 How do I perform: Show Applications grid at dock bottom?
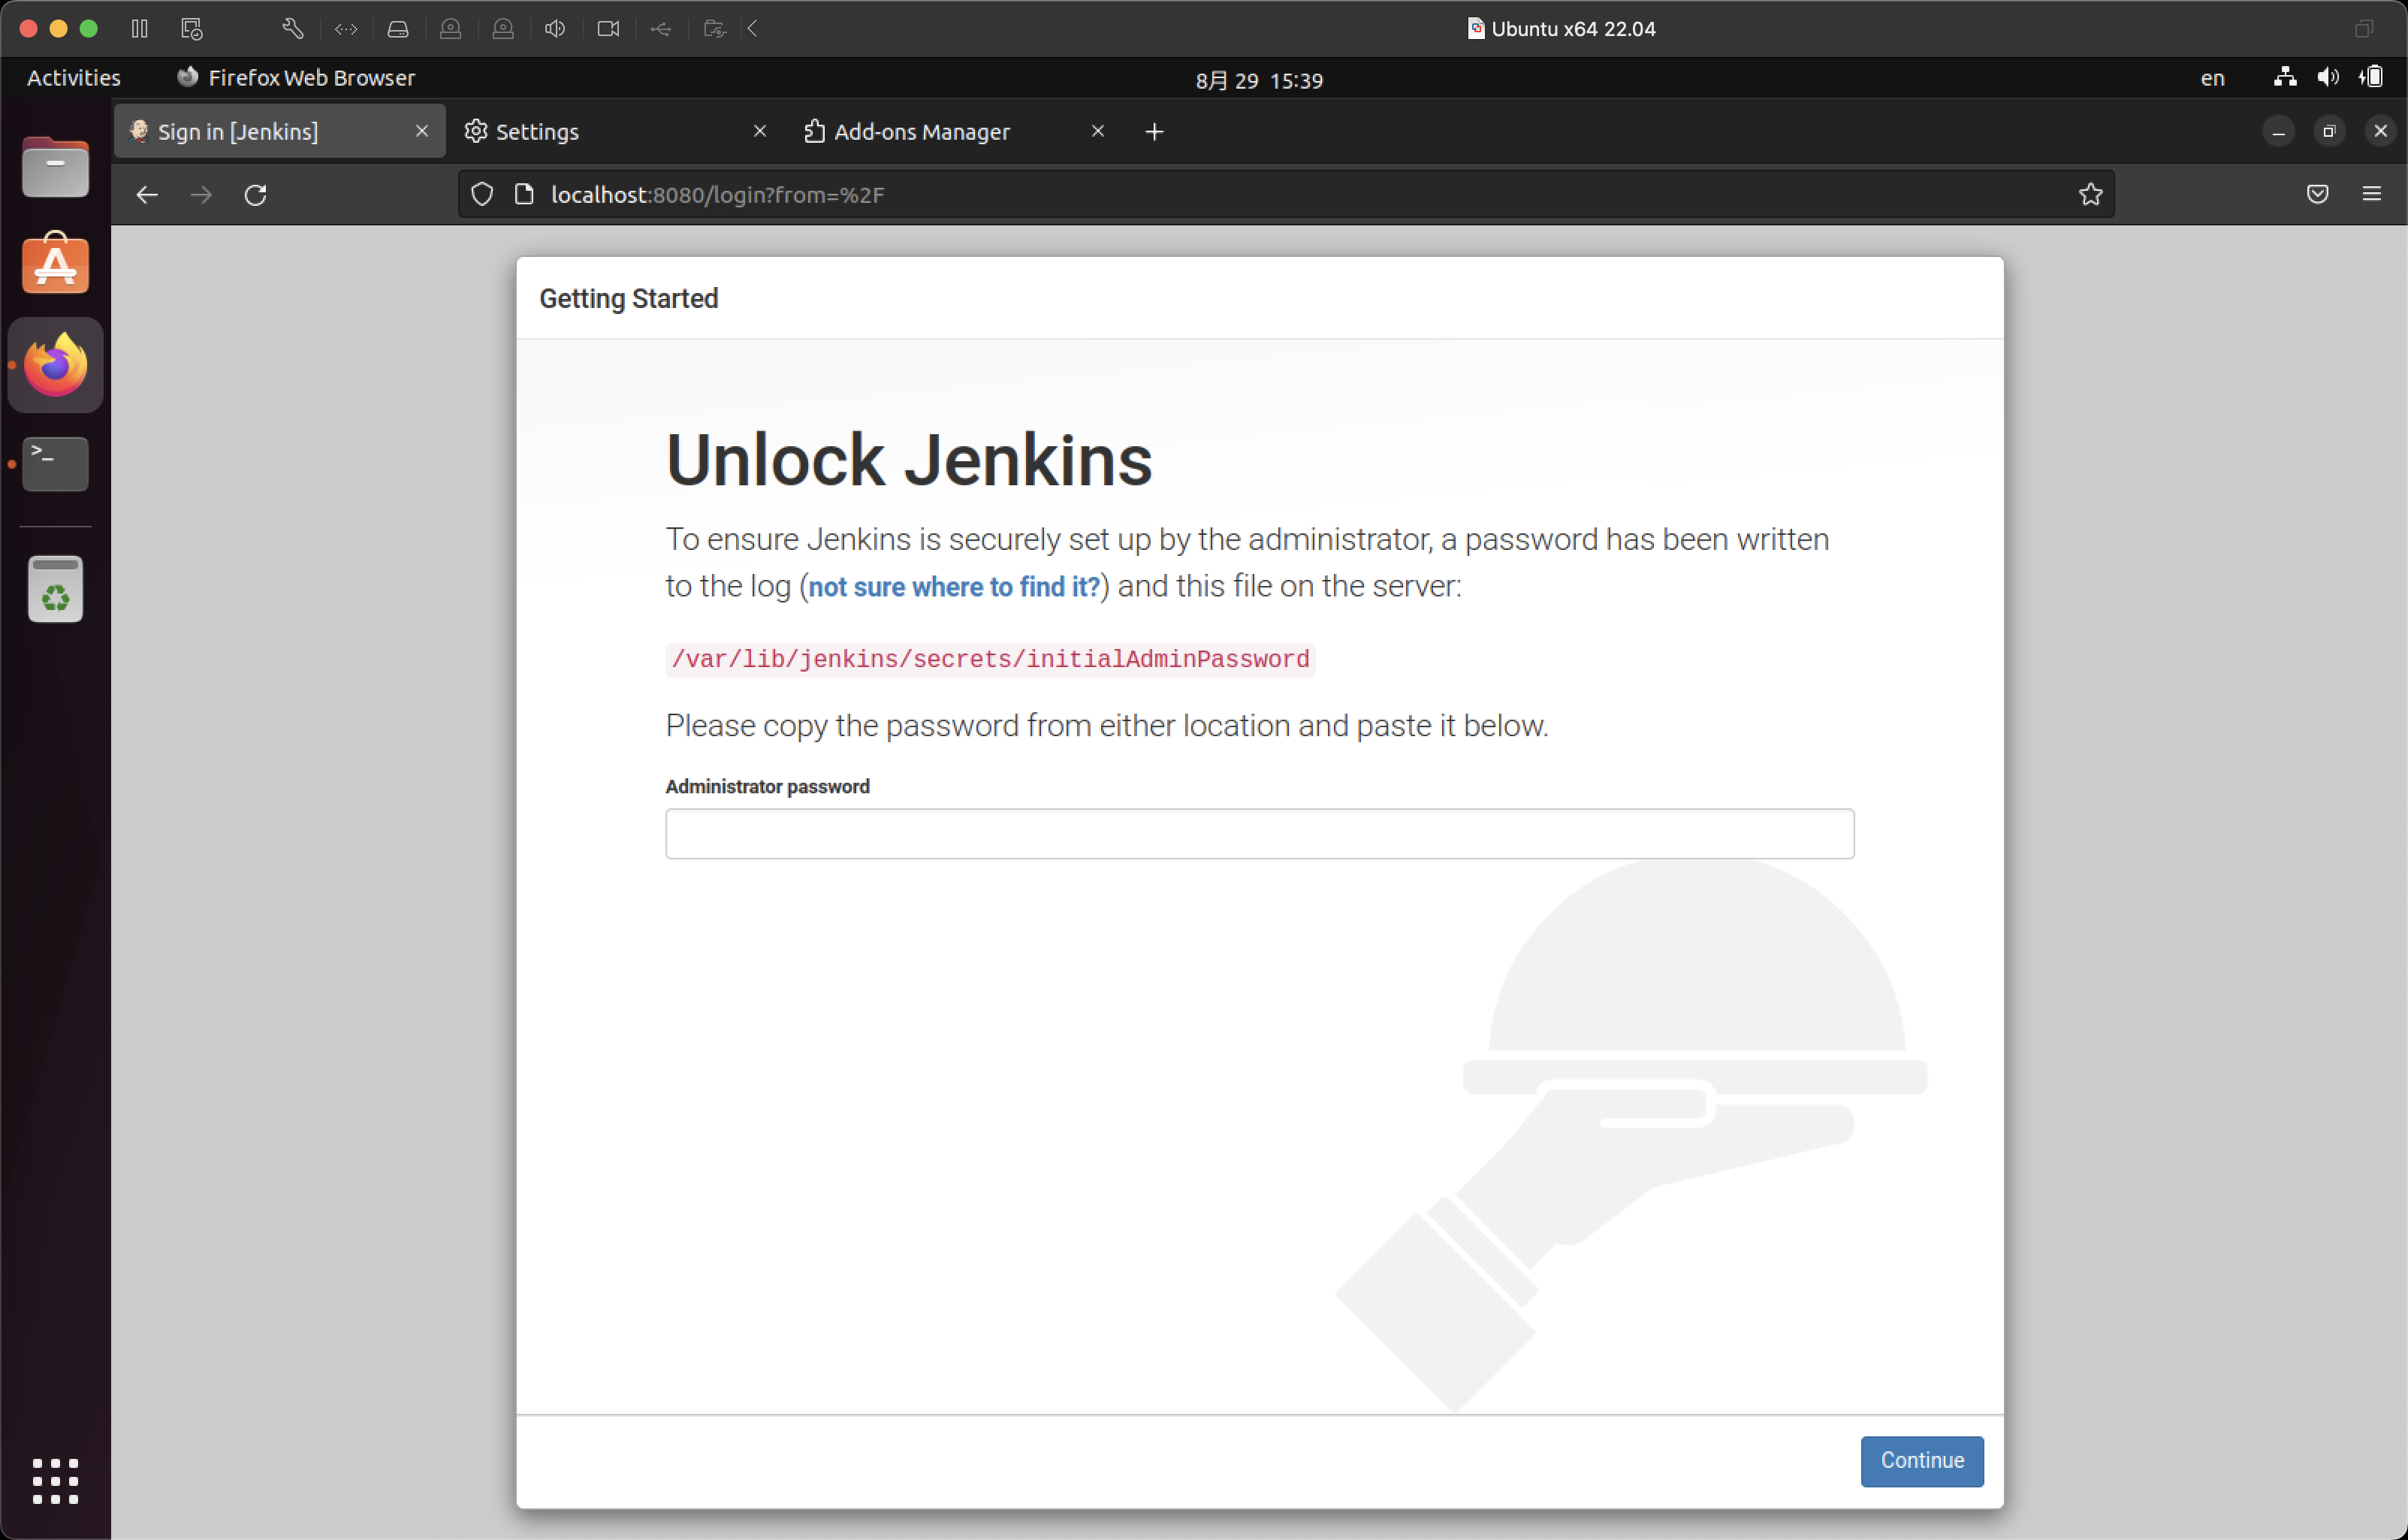point(56,1481)
